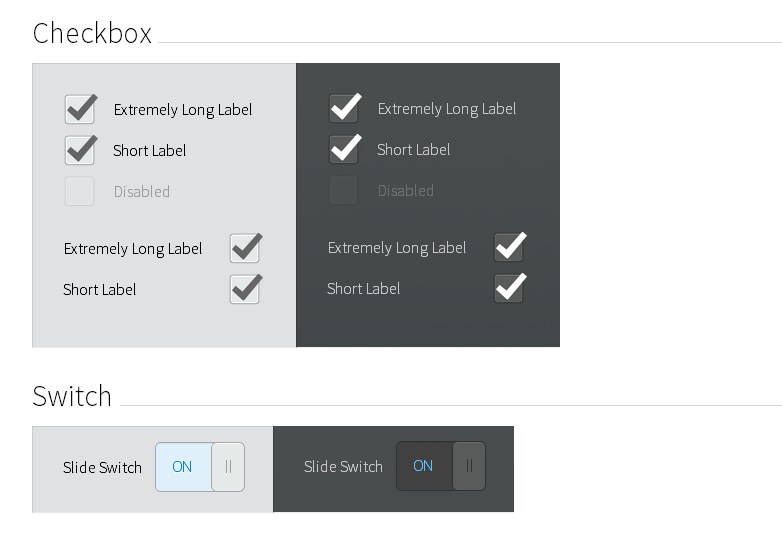Viewport: 782px width, 540px height.
Task: Toggle light-theme right-side Extremely Long Label checkbox
Action: [x=245, y=248]
